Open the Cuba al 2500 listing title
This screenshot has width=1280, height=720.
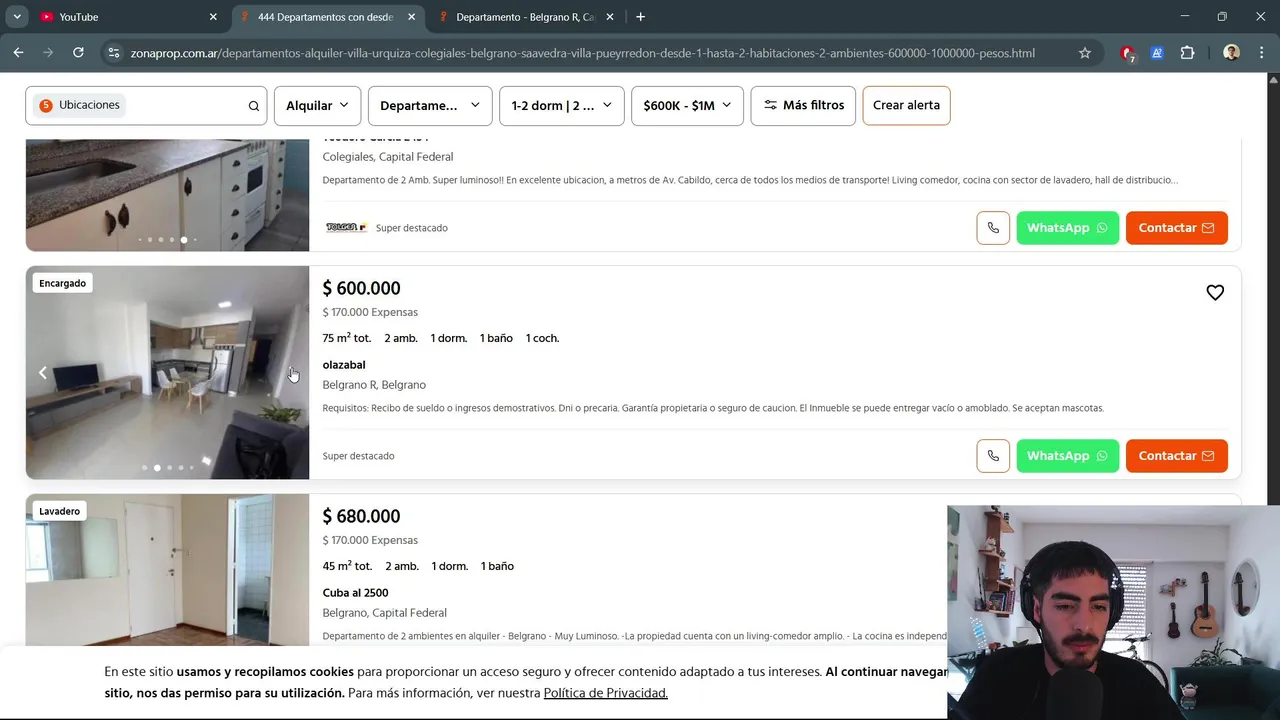coord(355,593)
